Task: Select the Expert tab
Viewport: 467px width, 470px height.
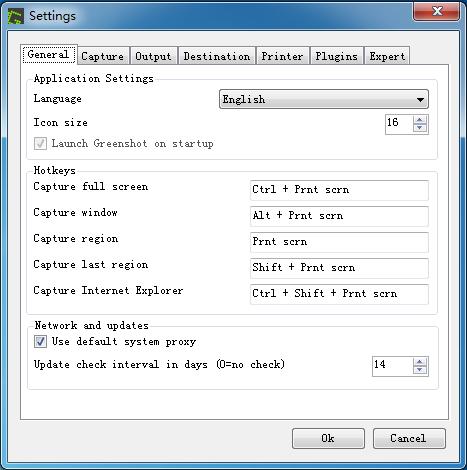Action: [387, 56]
